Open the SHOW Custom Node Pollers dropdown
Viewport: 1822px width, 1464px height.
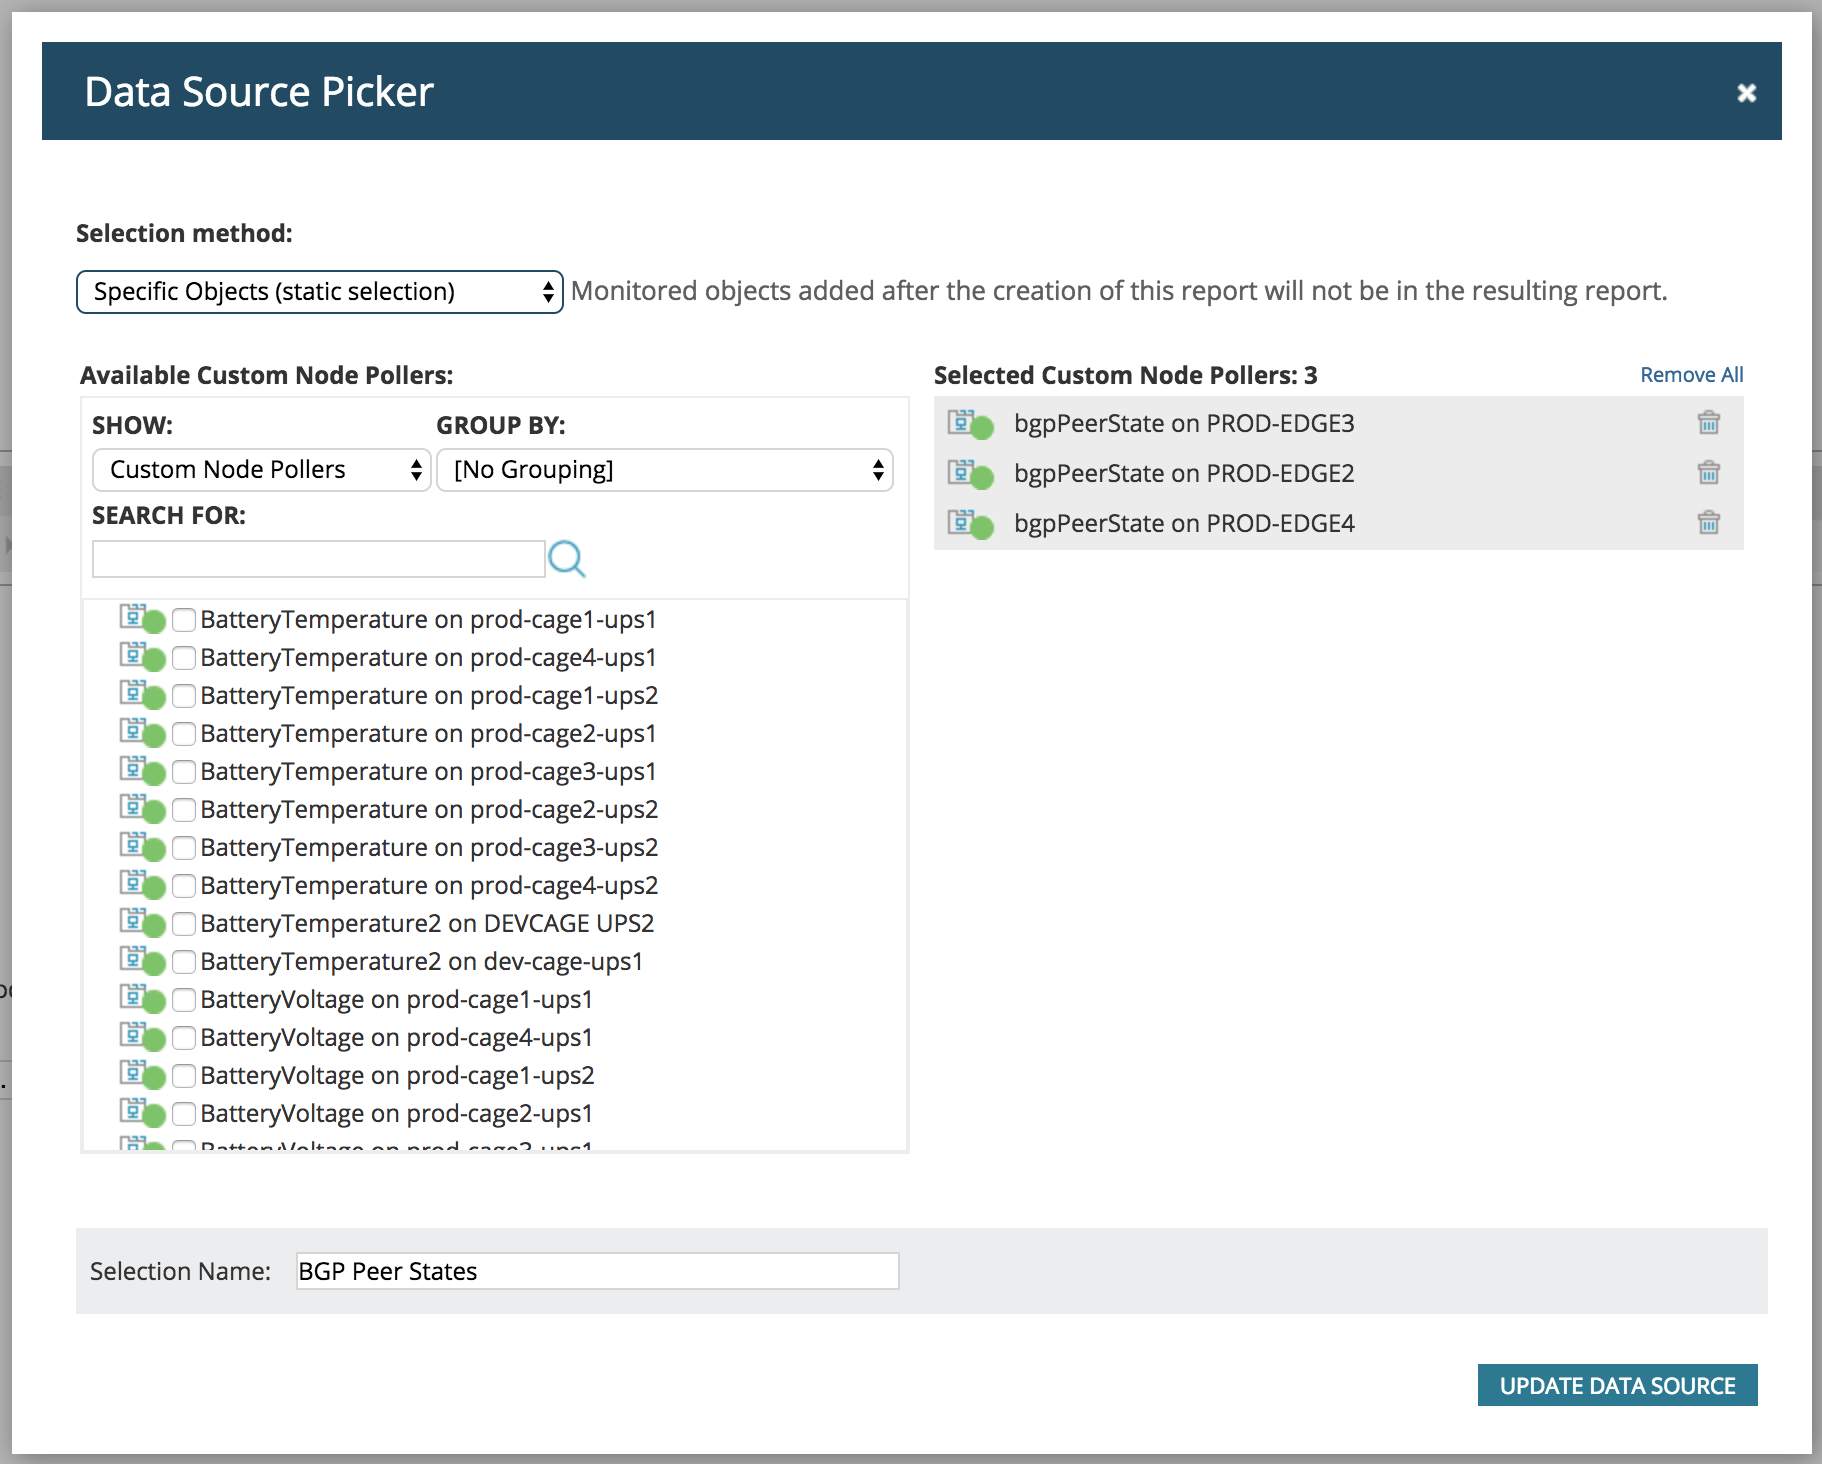point(262,470)
